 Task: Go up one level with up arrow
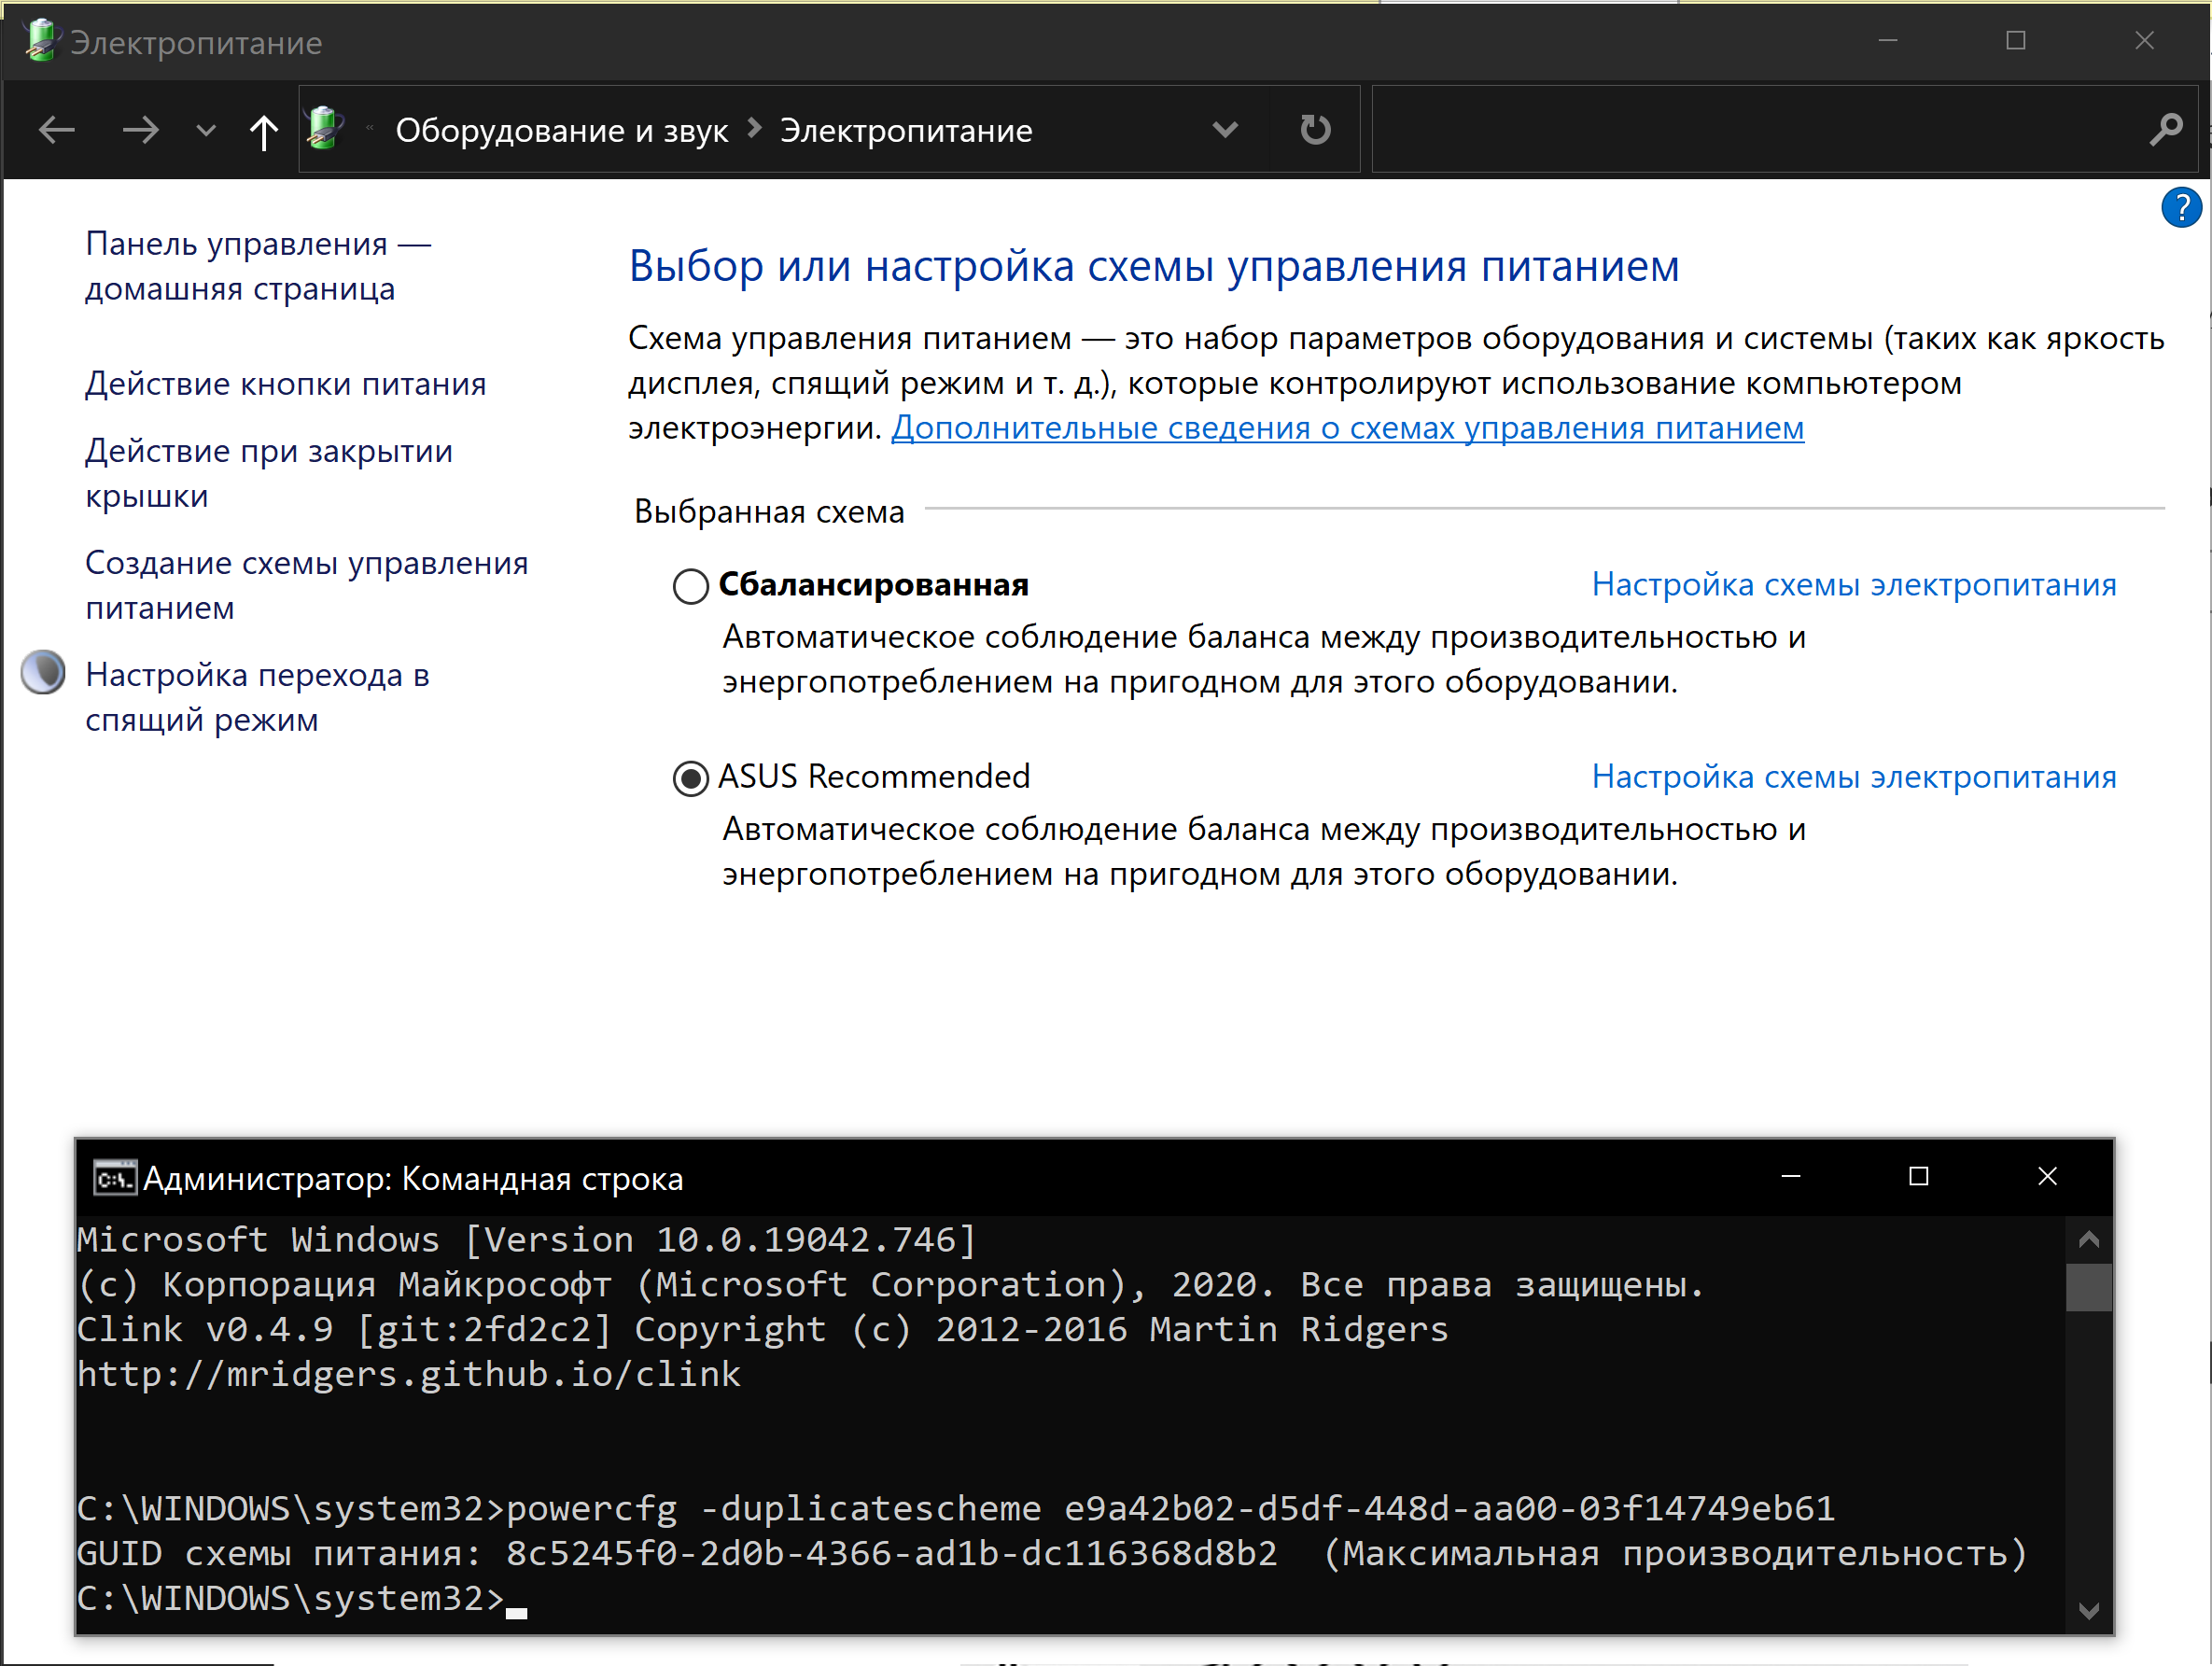pyautogui.click(x=264, y=131)
